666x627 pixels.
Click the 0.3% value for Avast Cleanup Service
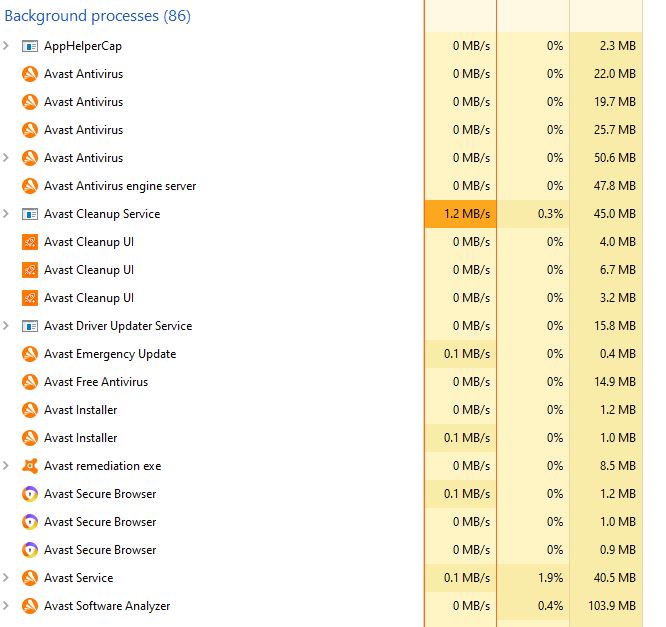coord(550,214)
